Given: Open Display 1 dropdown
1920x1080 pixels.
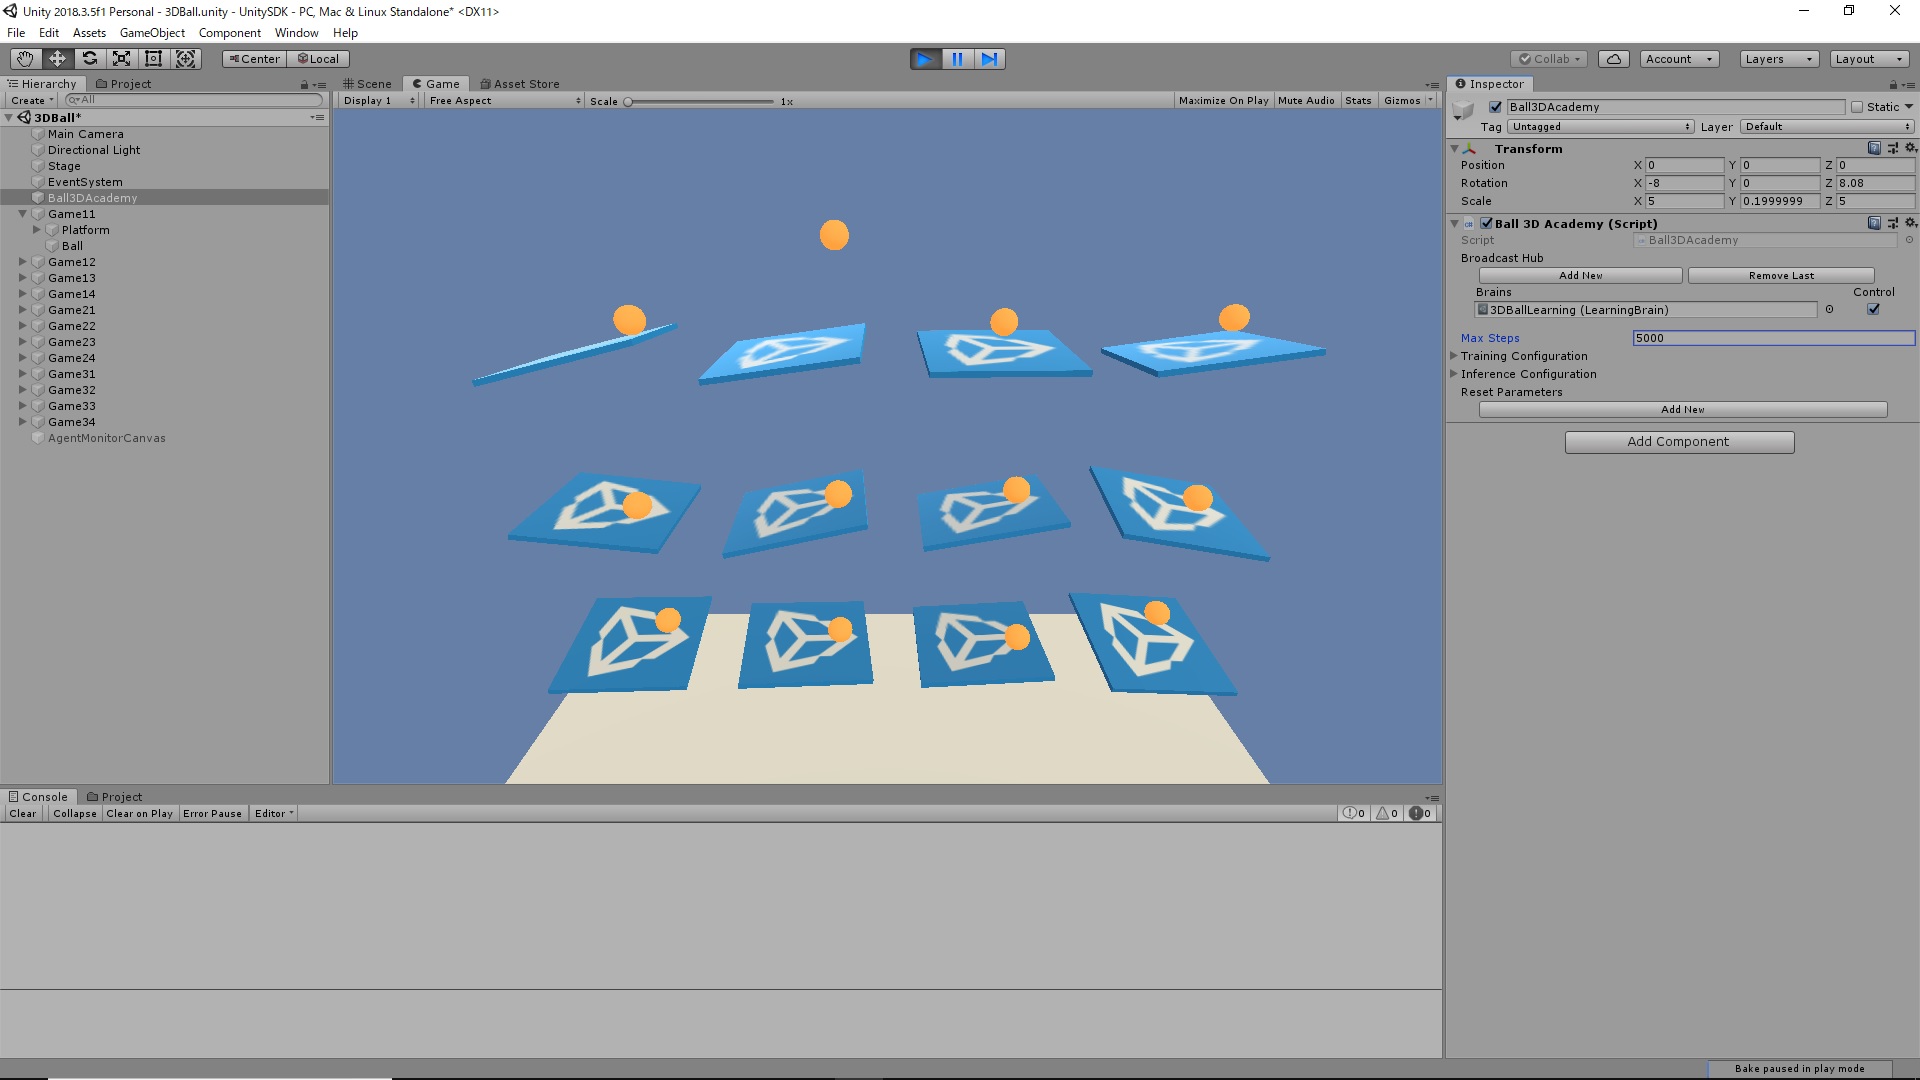Looking at the screenshot, I should pyautogui.click(x=378, y=101).
